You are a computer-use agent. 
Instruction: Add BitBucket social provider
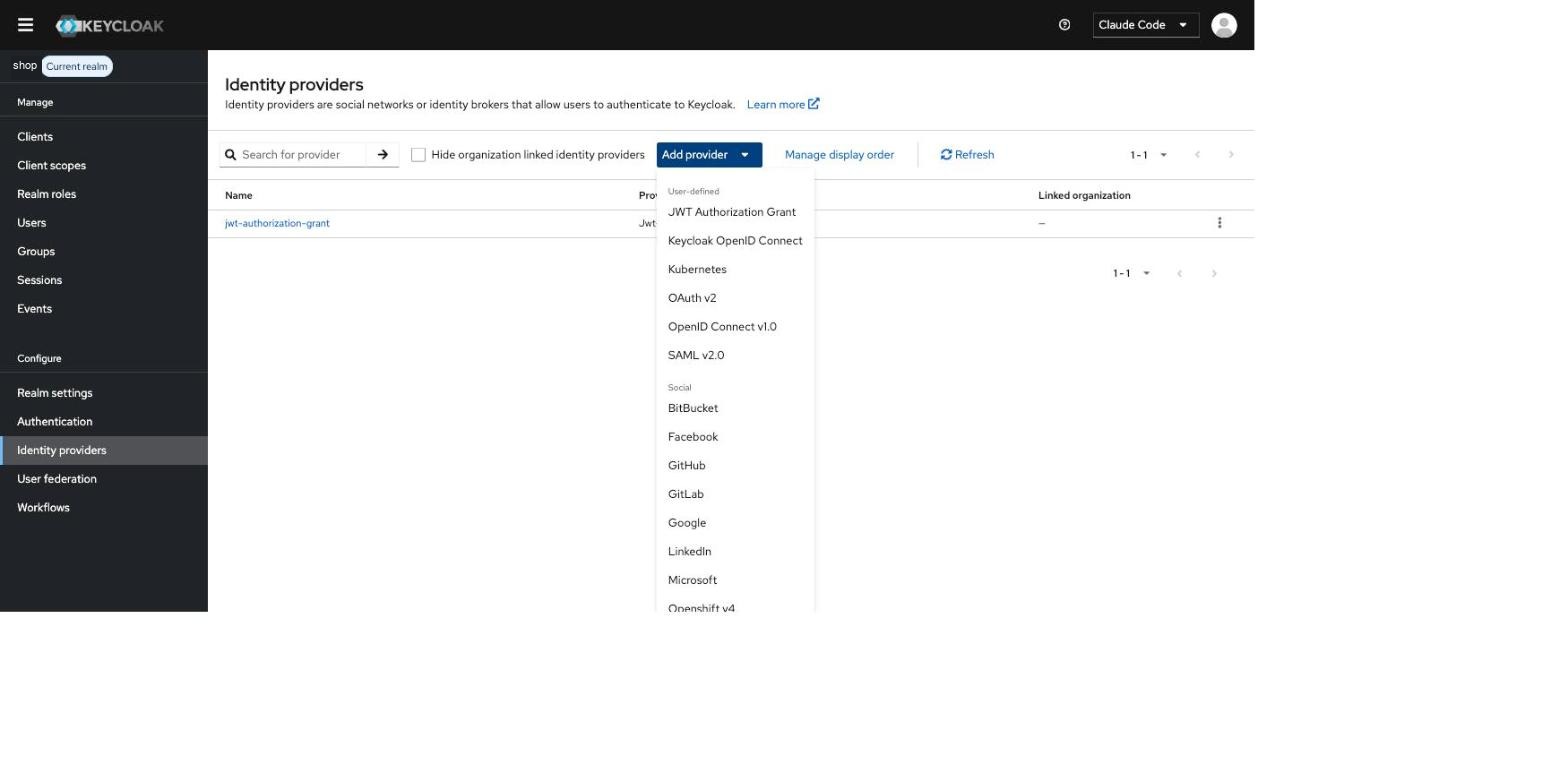pos(735,408)
